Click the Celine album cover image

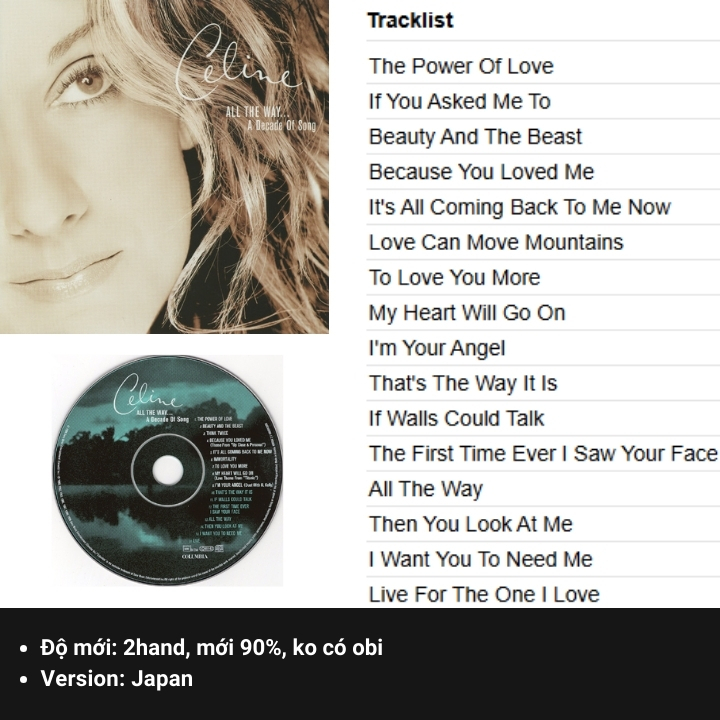click(x=164, y=167)
